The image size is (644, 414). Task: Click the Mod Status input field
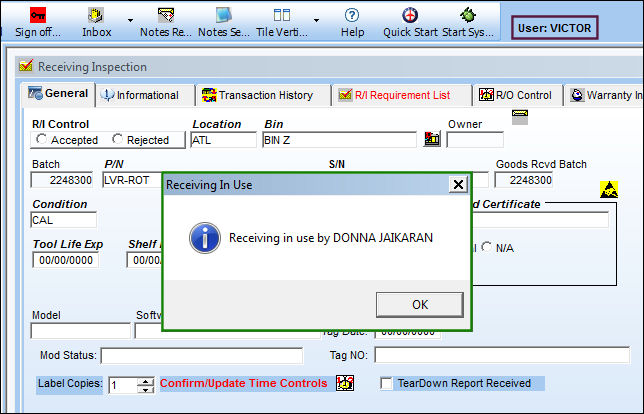tap(202, 356)
